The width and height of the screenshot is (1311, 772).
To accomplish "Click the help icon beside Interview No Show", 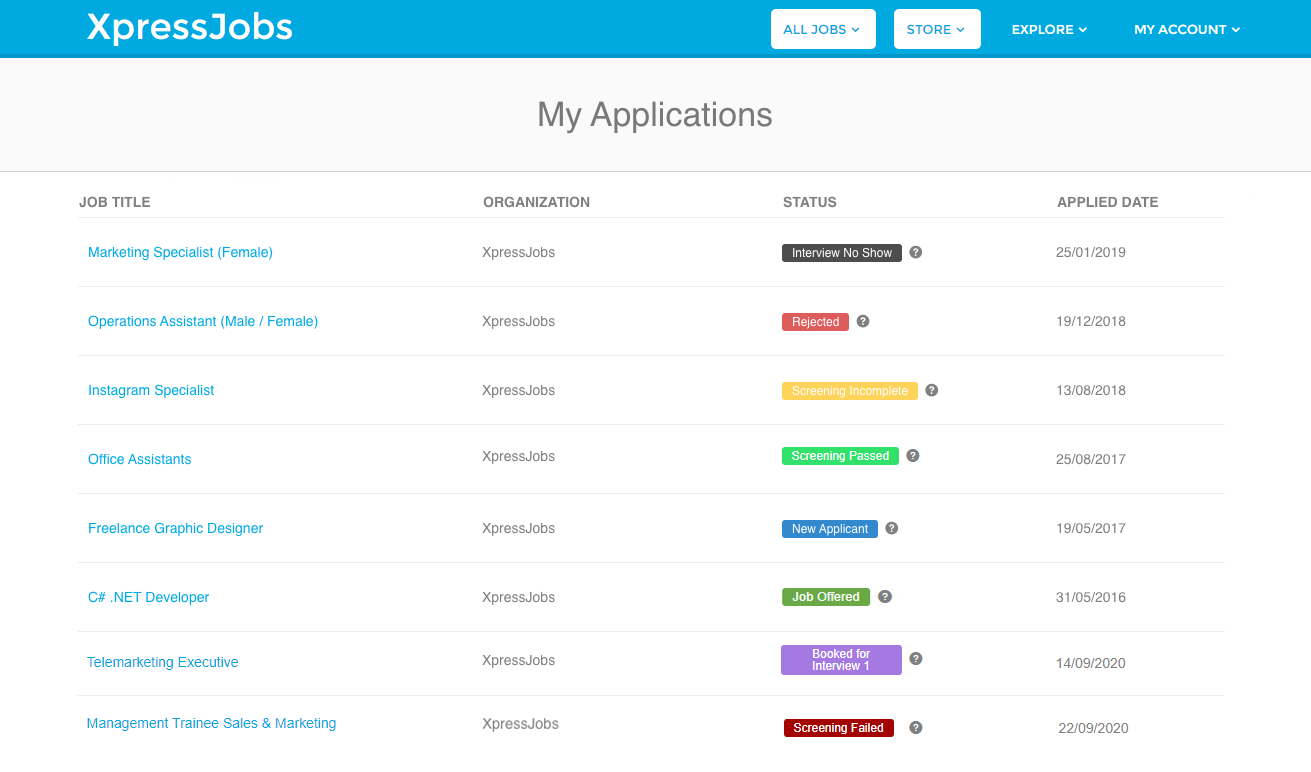I will [x=915, y=252].
